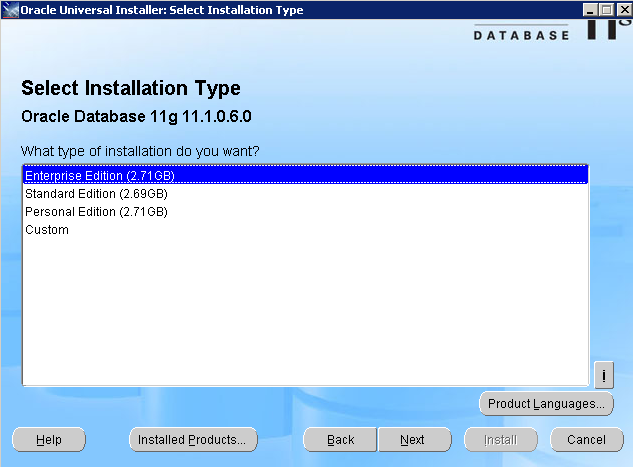The image size is (633, 467).
Task: Open Product Languages dialog
Action: click(x=546, y=404)
